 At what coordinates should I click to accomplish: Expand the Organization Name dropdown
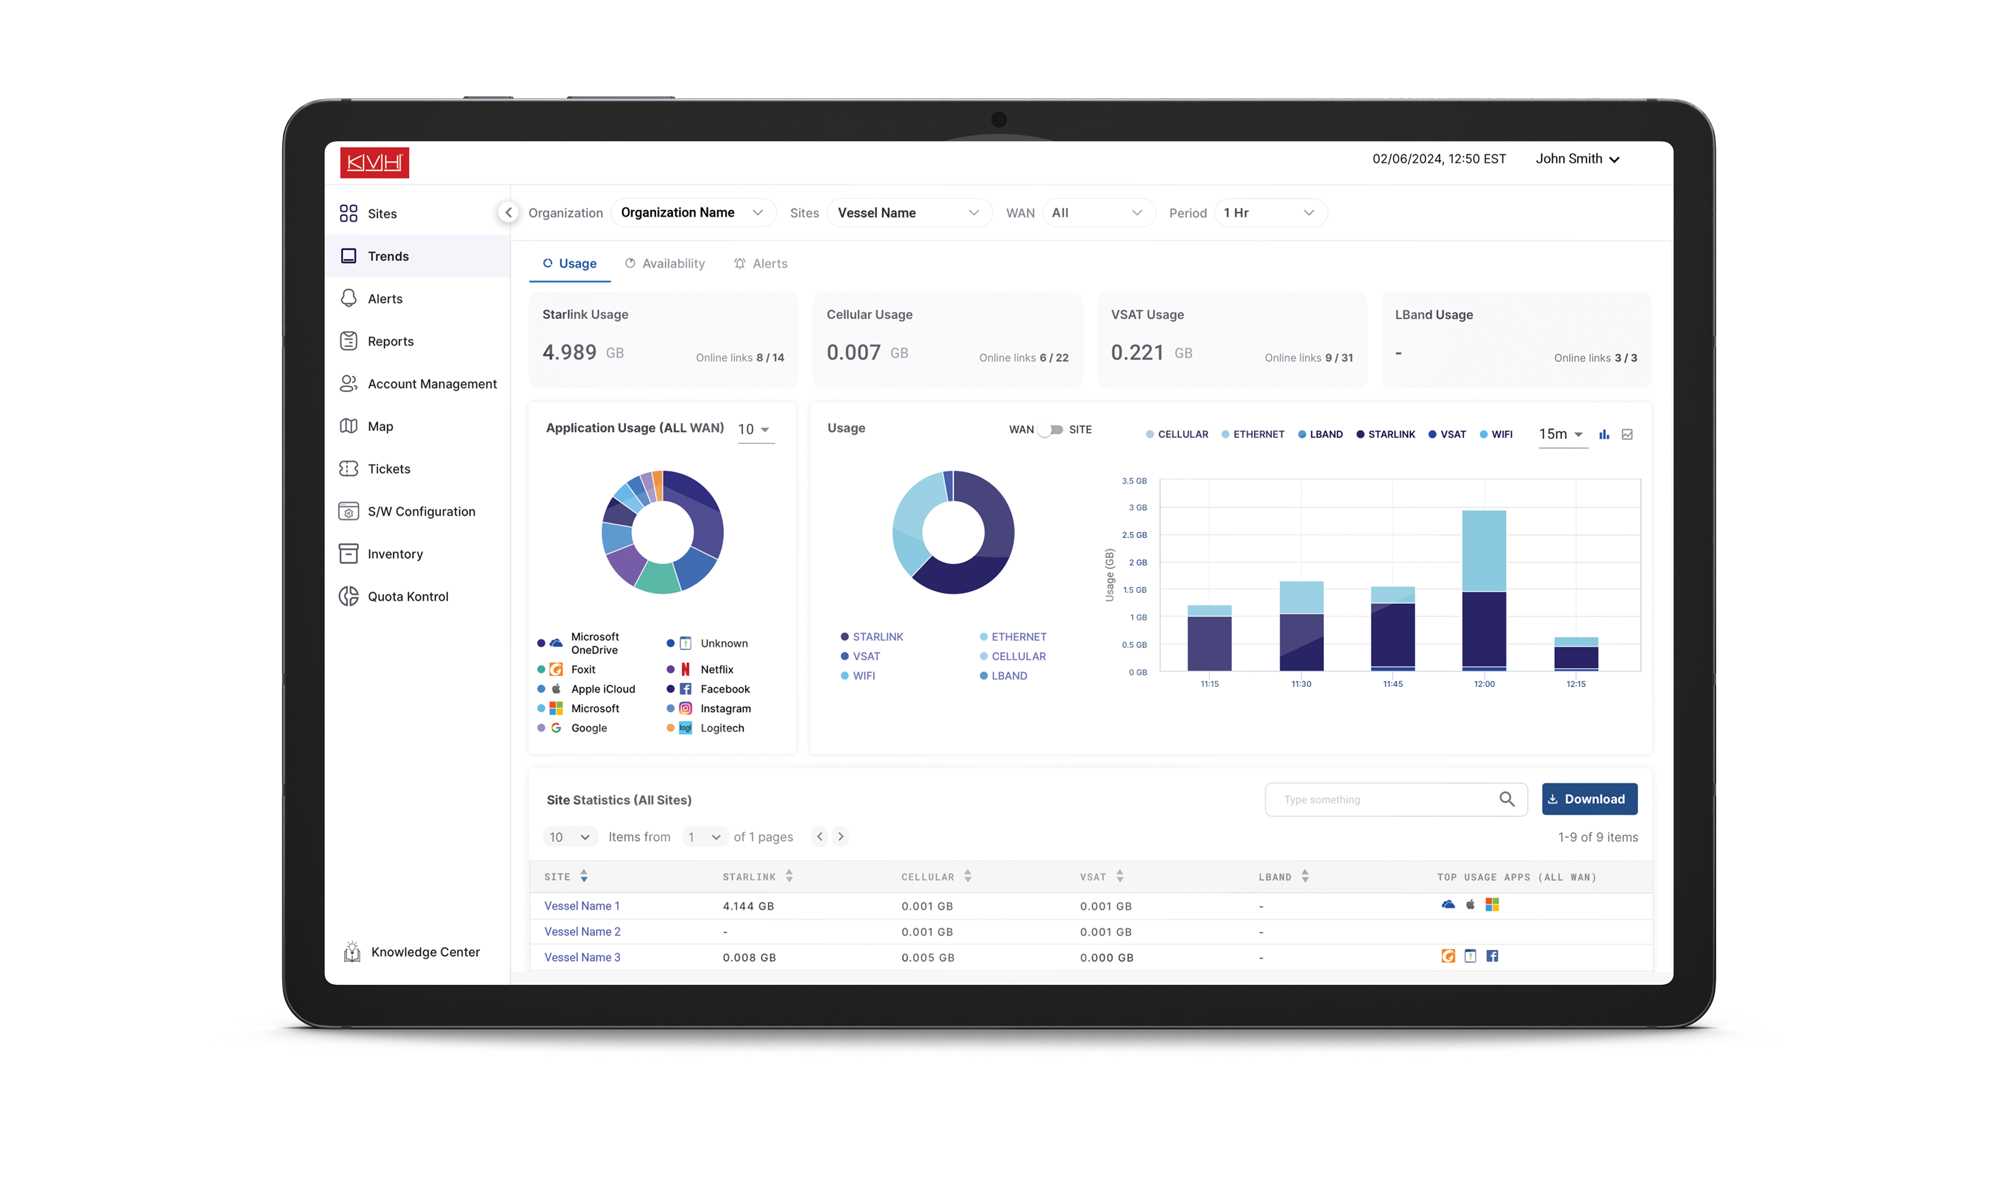[692, 212]
